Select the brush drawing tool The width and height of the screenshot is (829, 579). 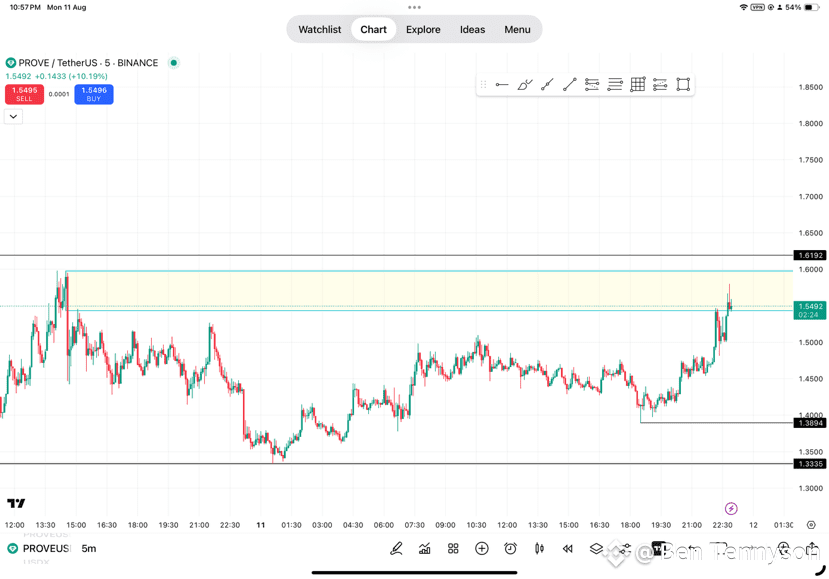click(524, 85)
